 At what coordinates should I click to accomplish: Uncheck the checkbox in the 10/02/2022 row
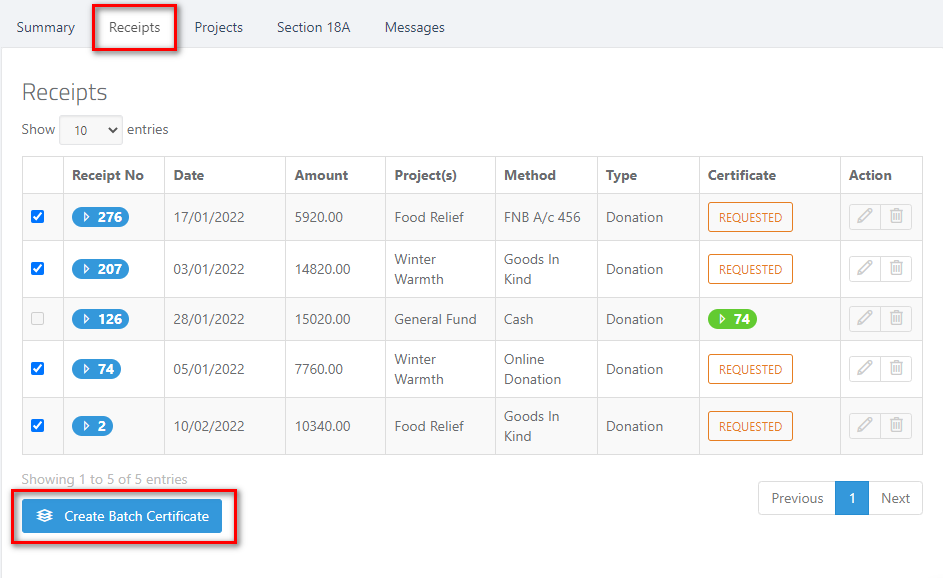coord(37,425)
